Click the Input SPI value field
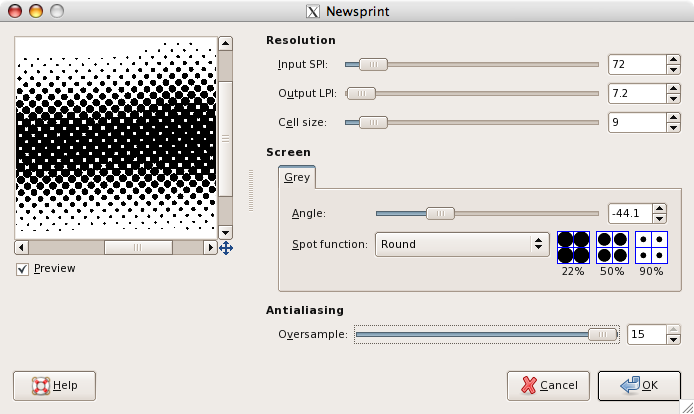The height and width of the screenshot is (414, 694). pyautogui.click(x=637, y=65)
